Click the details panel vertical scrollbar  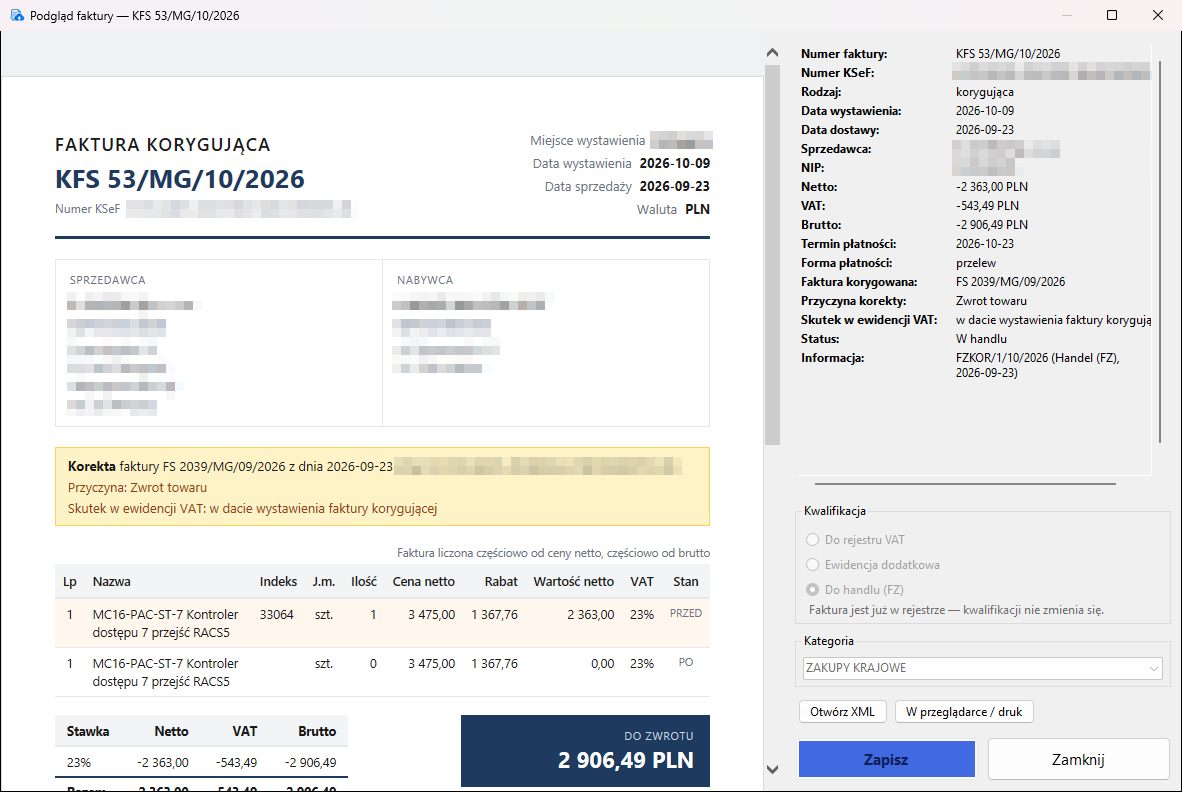tap(1160, 252)
